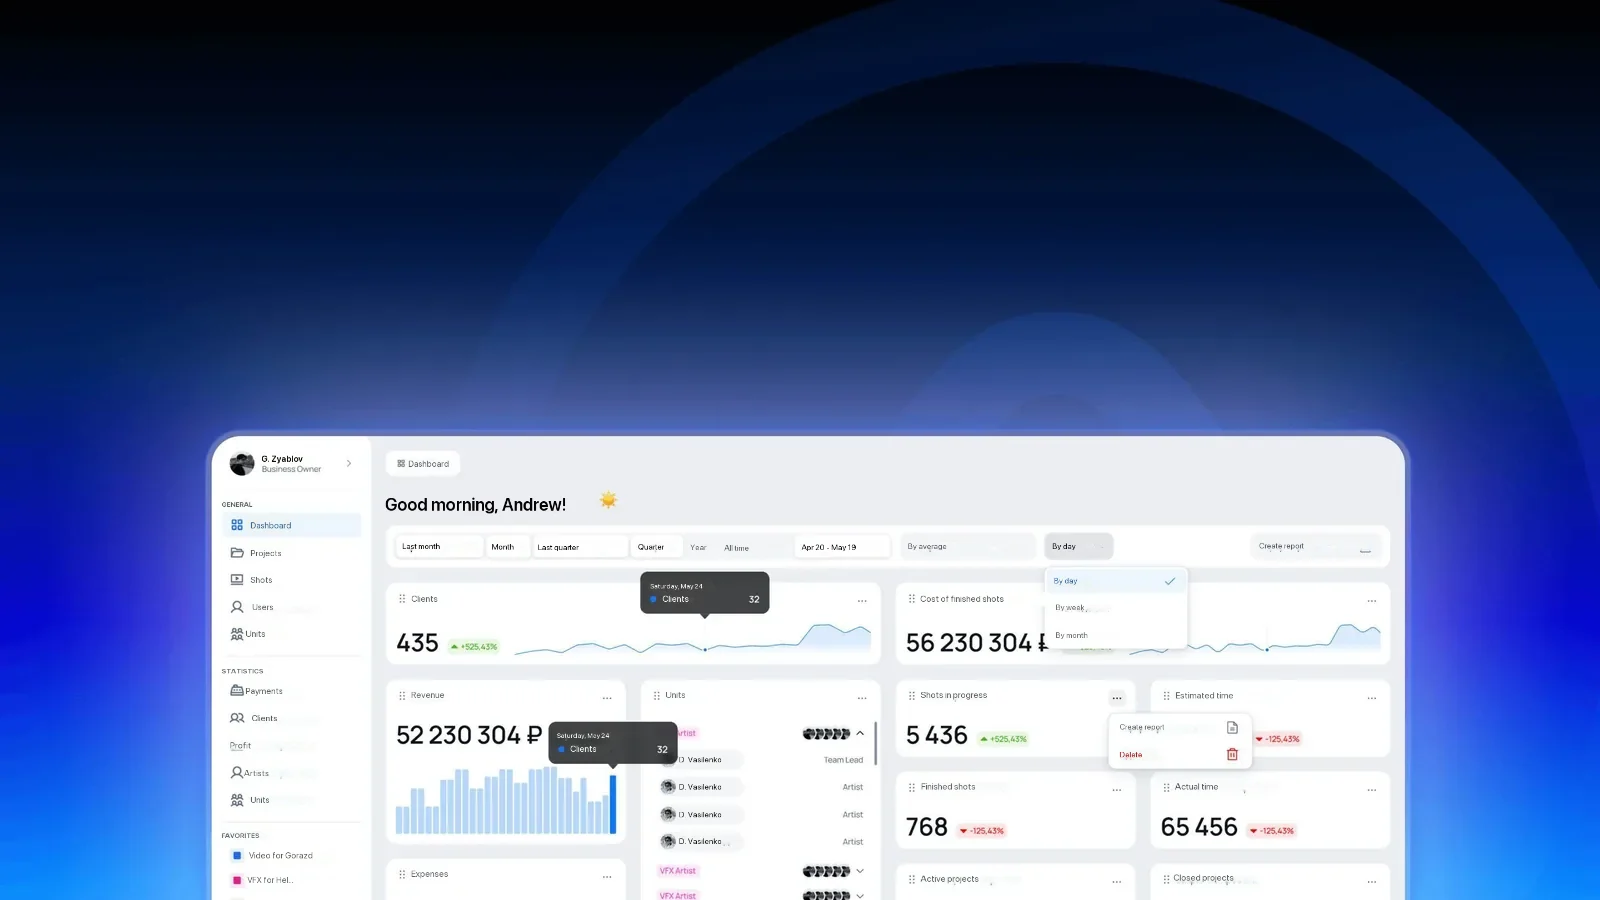Click the drag handle on Estimated time card
1600x900 pixels.
click(x=1166, y=695)
